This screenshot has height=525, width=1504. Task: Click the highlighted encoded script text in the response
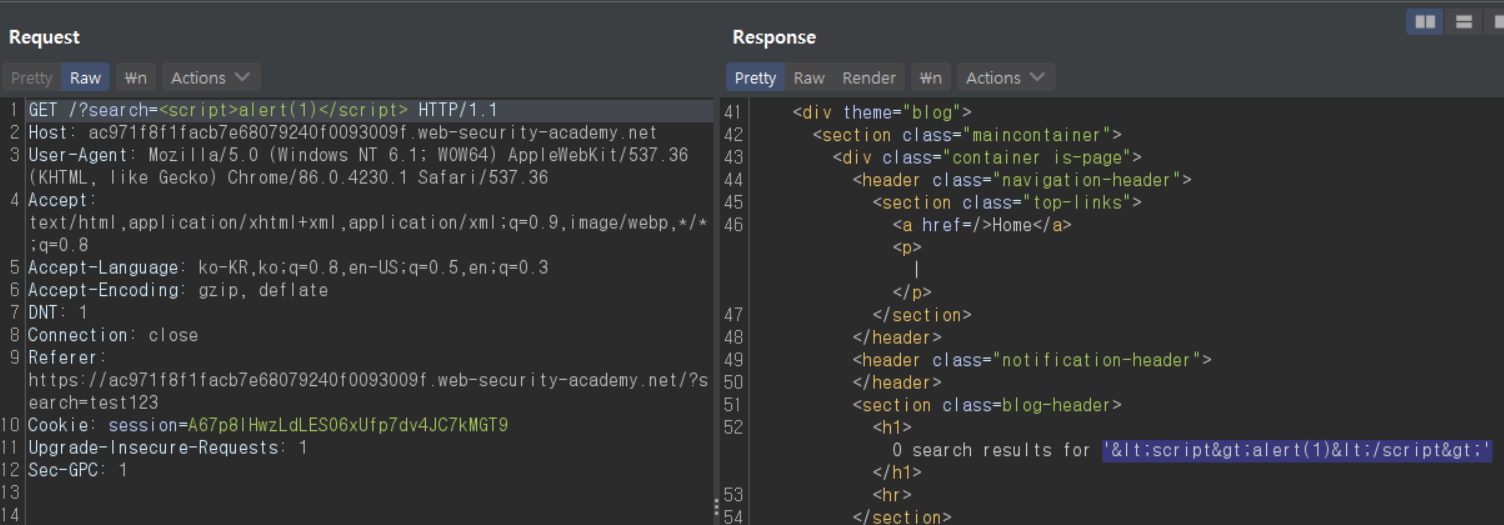pyautogui.click(x=1297, y=450)
